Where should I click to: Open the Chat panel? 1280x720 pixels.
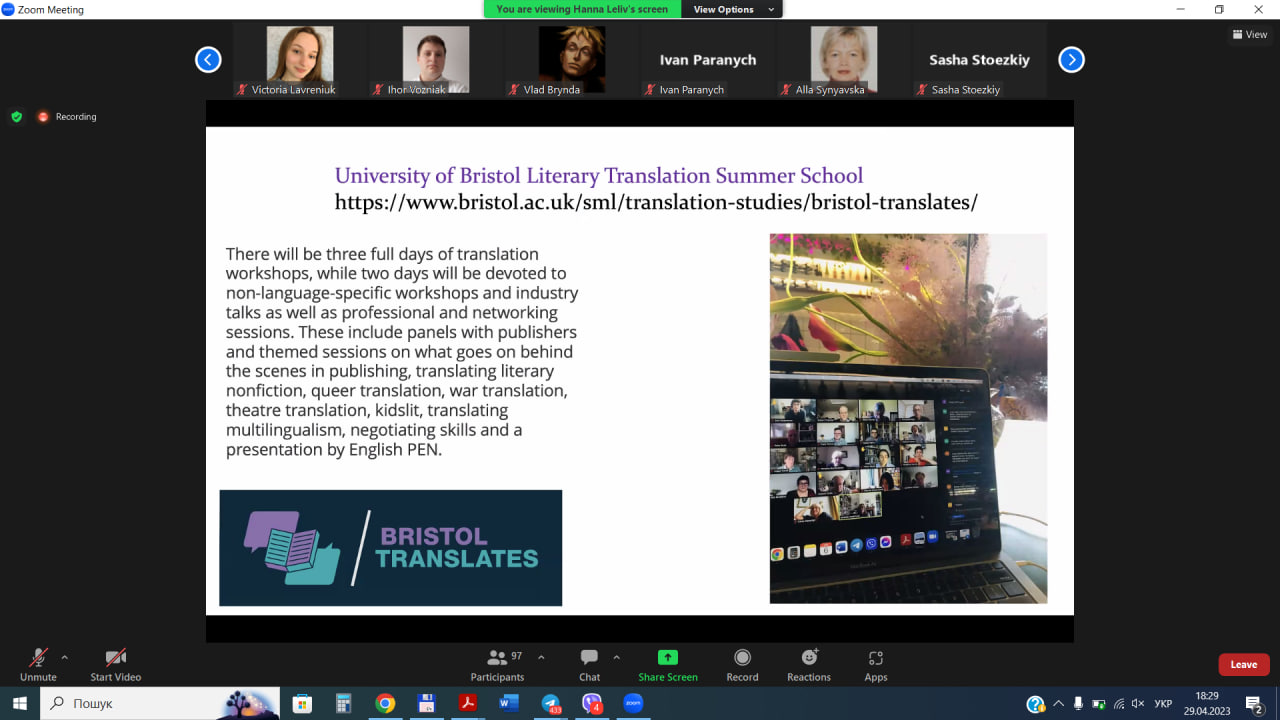coord(589,664)
